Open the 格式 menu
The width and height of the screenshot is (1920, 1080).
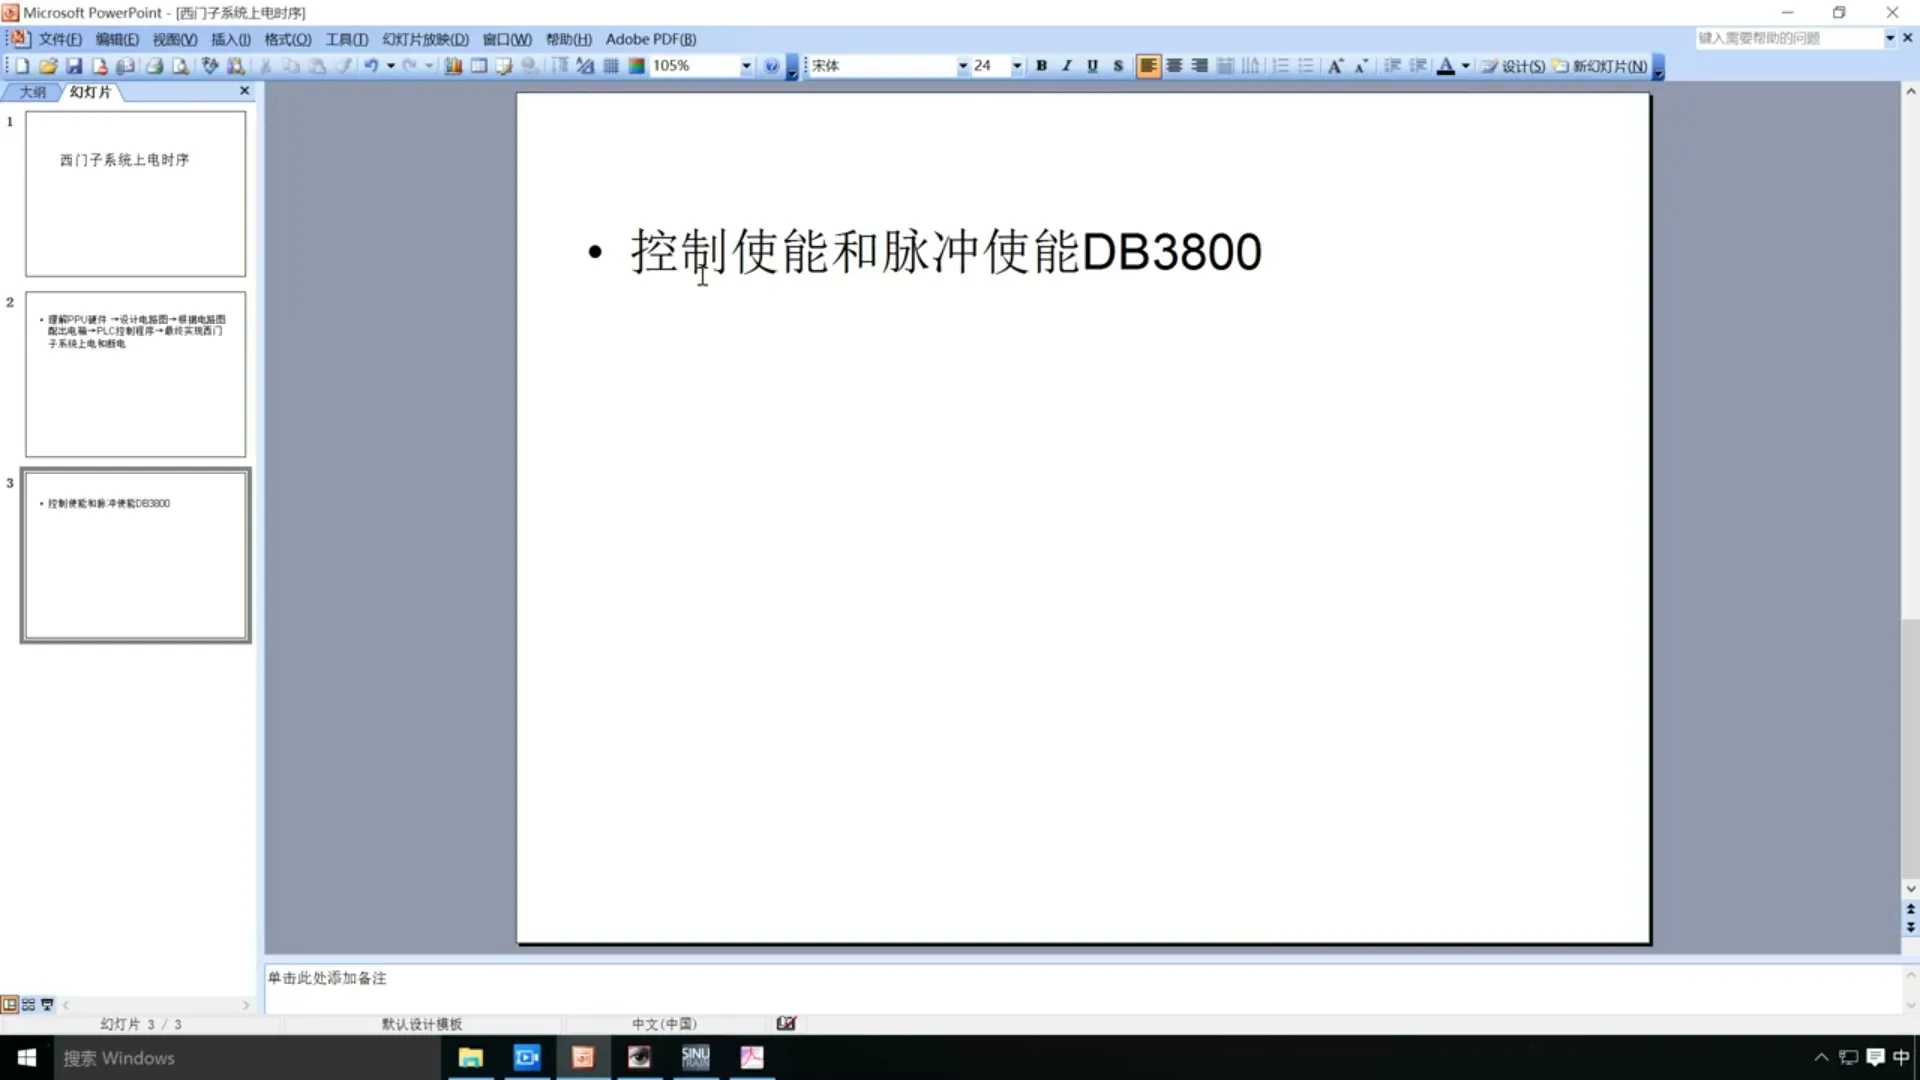pyautogui.click(x=287, y=39)
